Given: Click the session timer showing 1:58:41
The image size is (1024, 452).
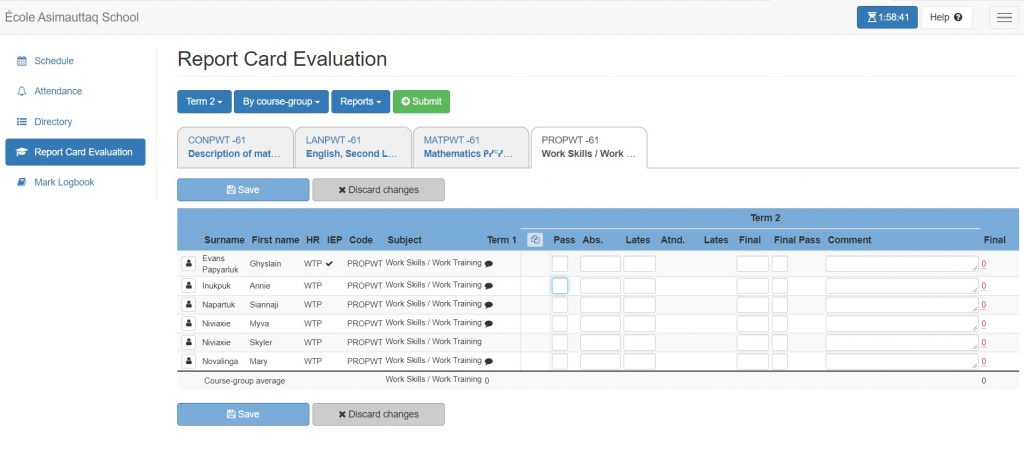Looking at the screenshot, I should (x=887, y=17).
